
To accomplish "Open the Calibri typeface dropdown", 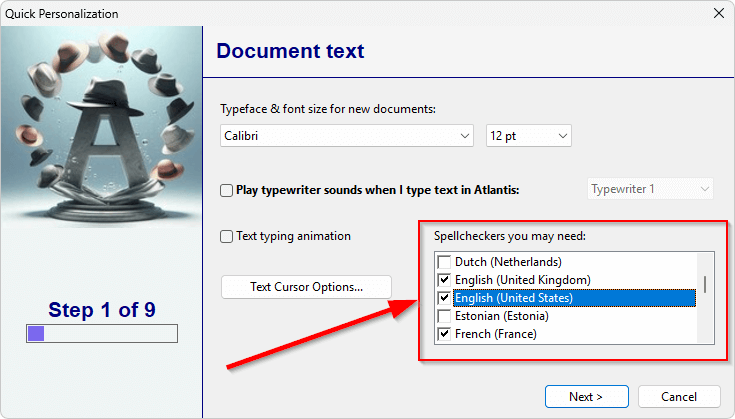I will pyautogui.click(x=465, y=136).
